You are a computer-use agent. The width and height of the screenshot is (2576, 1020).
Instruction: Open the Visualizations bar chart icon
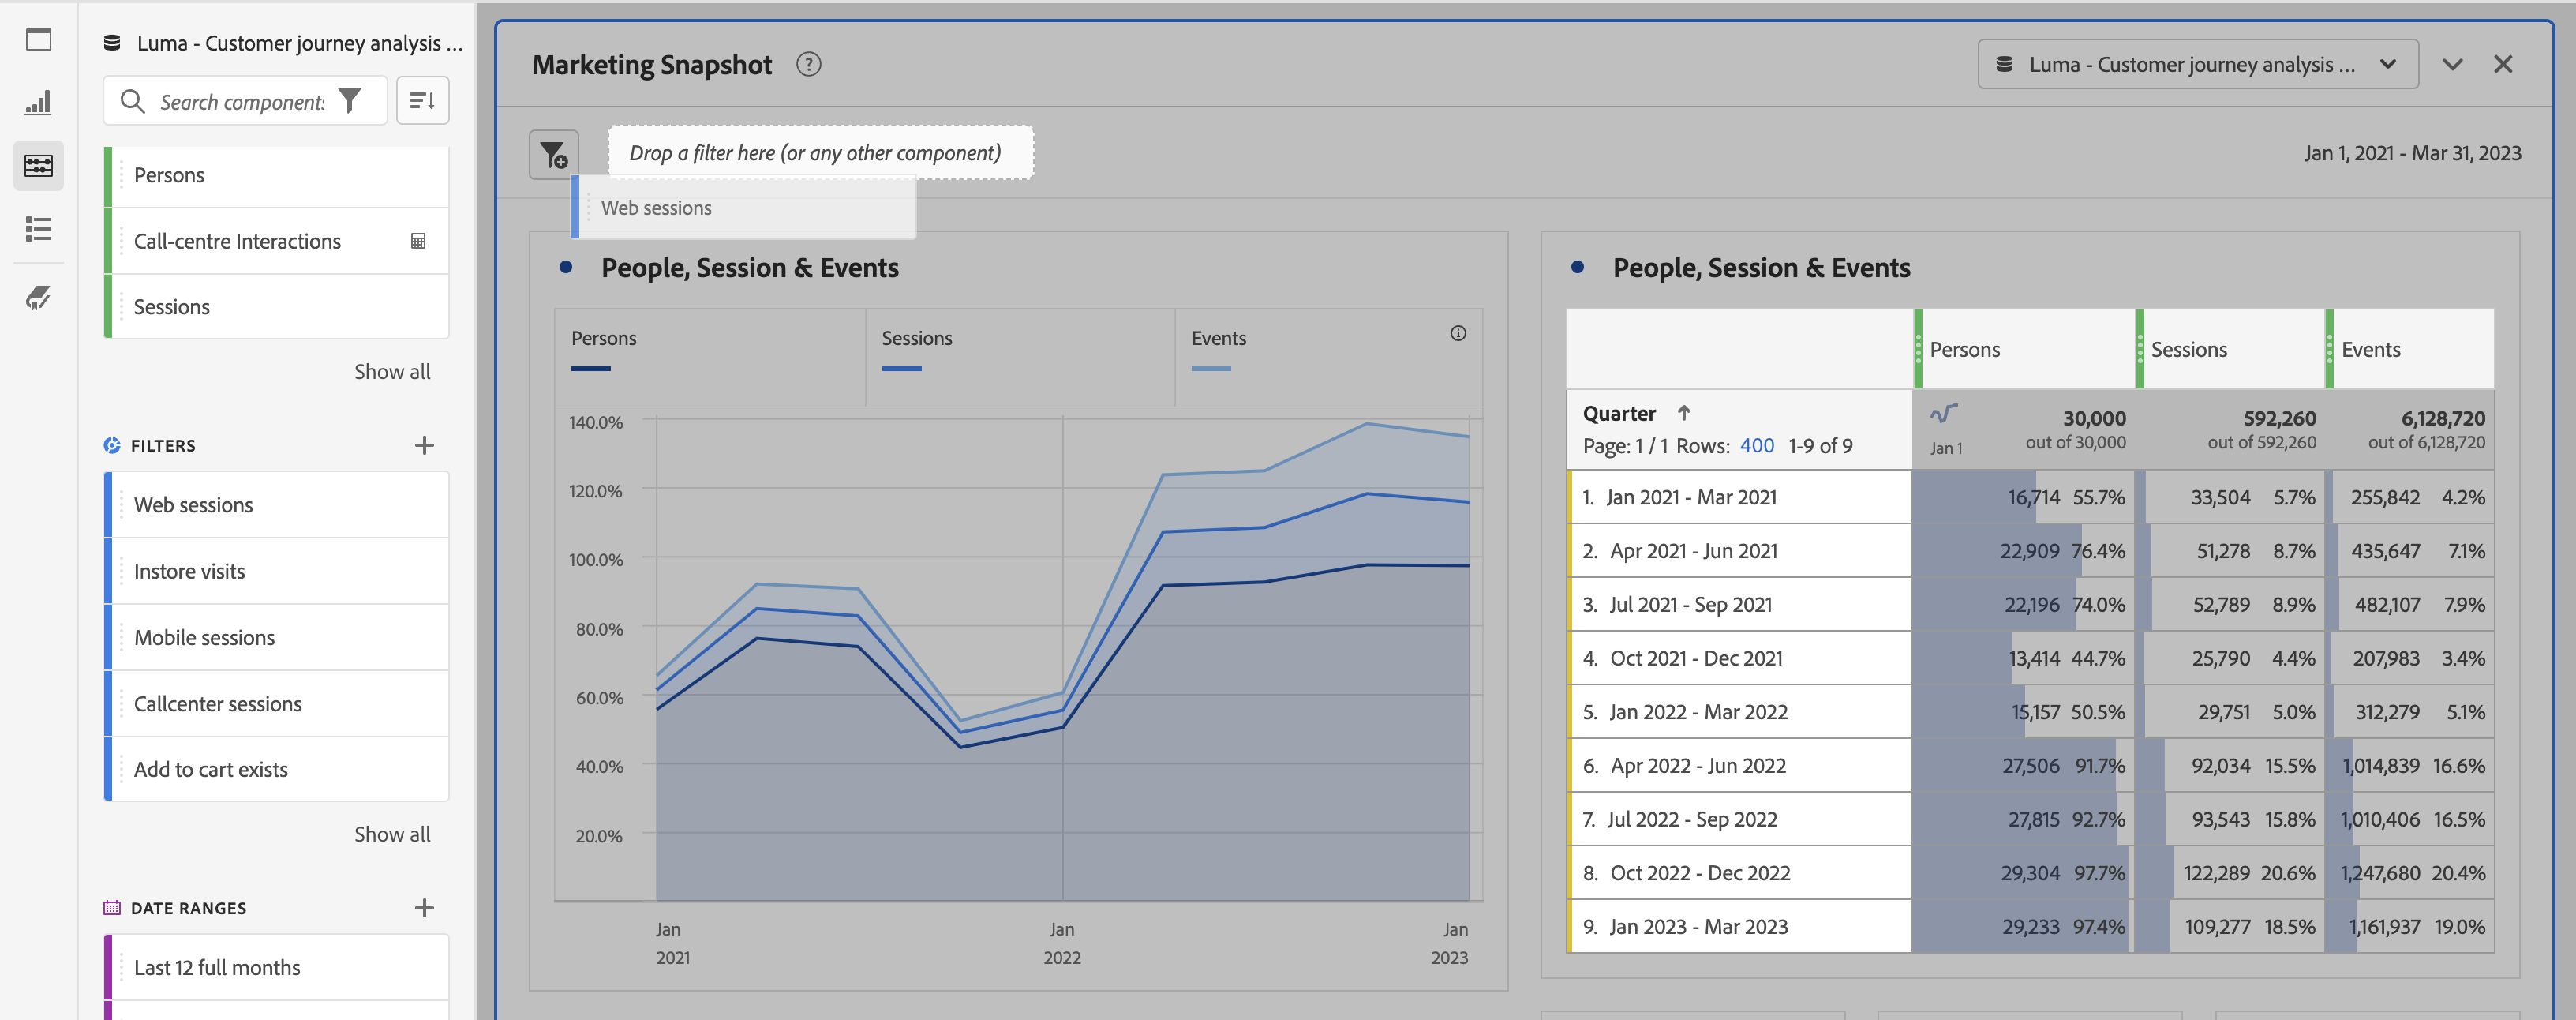point(38,102)
